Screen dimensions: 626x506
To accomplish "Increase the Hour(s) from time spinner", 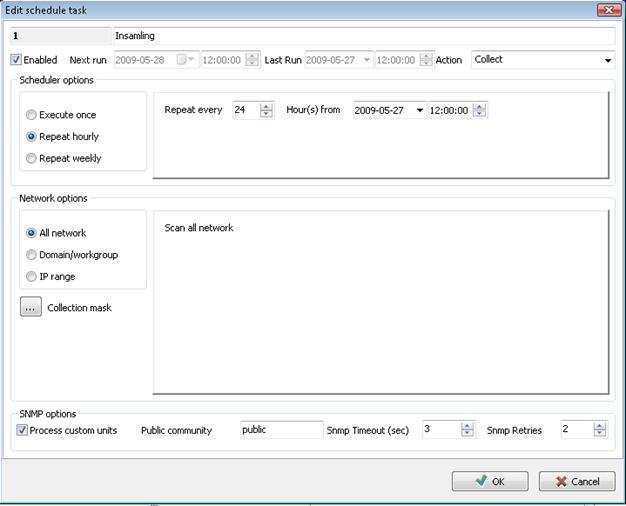I will [x=480, y=106].
